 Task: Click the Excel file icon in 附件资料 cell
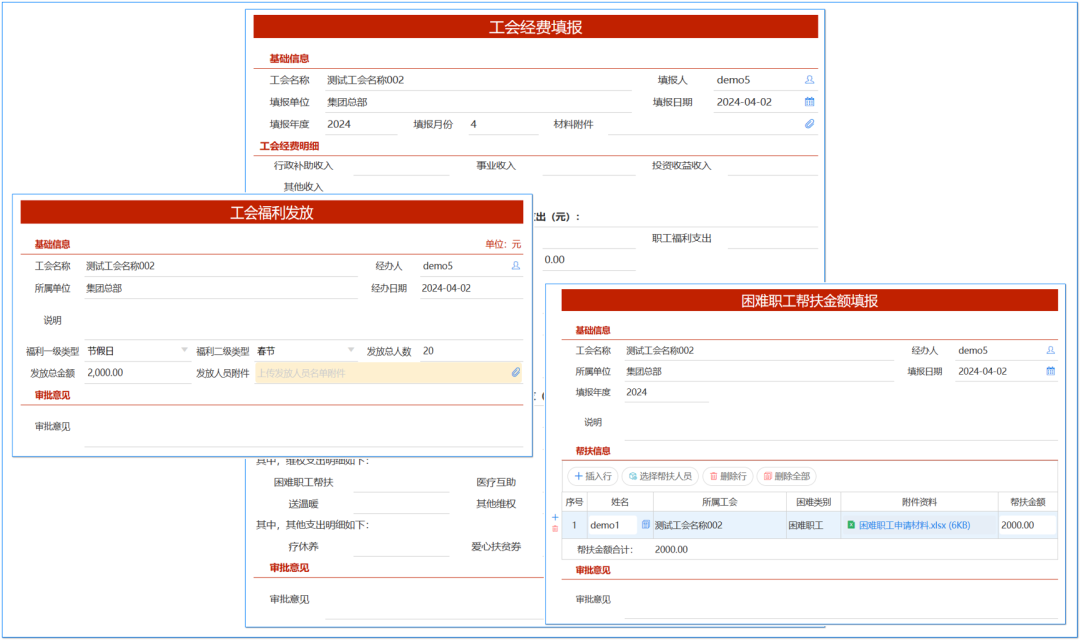click(x=851, y=525)
